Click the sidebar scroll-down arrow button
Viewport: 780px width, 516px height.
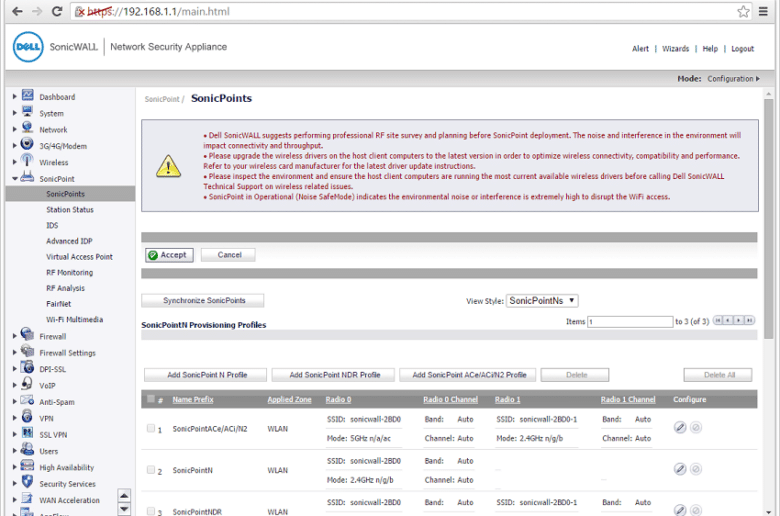pos(124,509)
